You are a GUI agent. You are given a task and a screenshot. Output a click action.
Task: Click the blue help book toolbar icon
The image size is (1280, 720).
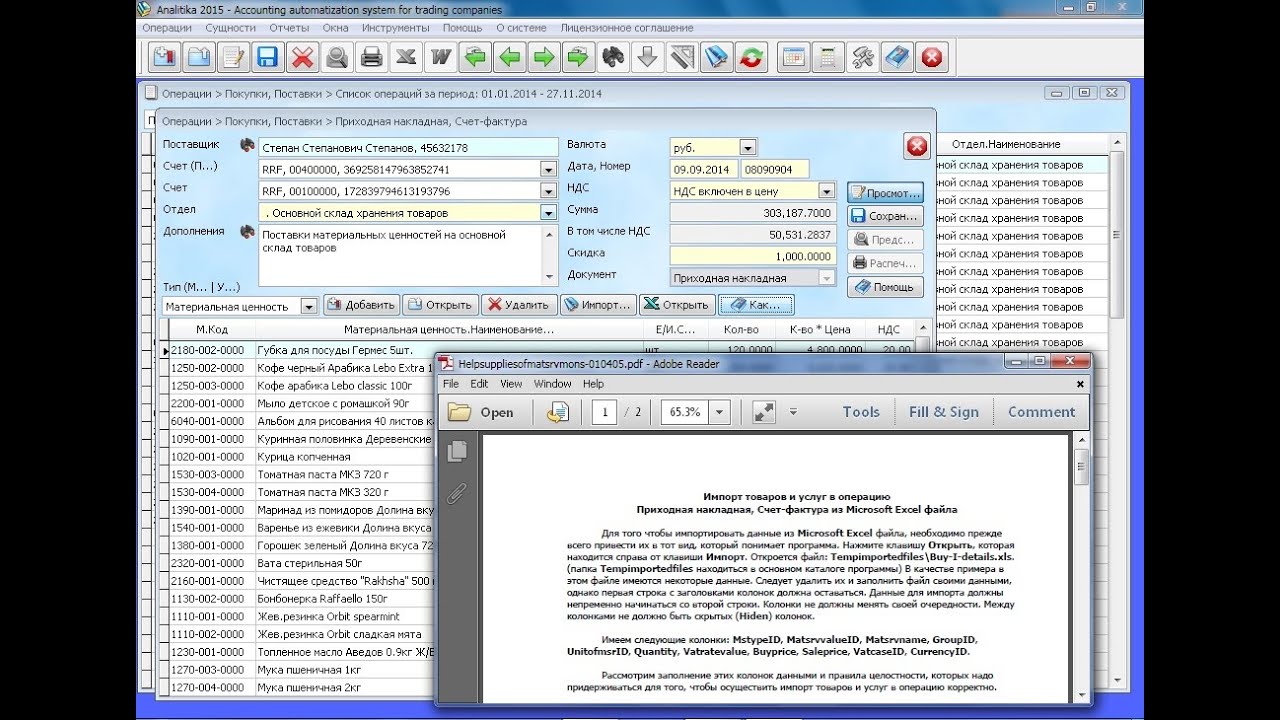pyautogui.click(x=897, y=57)
